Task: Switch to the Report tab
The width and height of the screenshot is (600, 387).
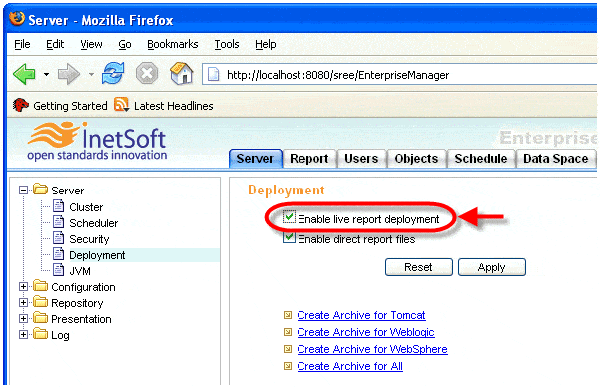Action: pyautogui.click(x=309, y=158)
